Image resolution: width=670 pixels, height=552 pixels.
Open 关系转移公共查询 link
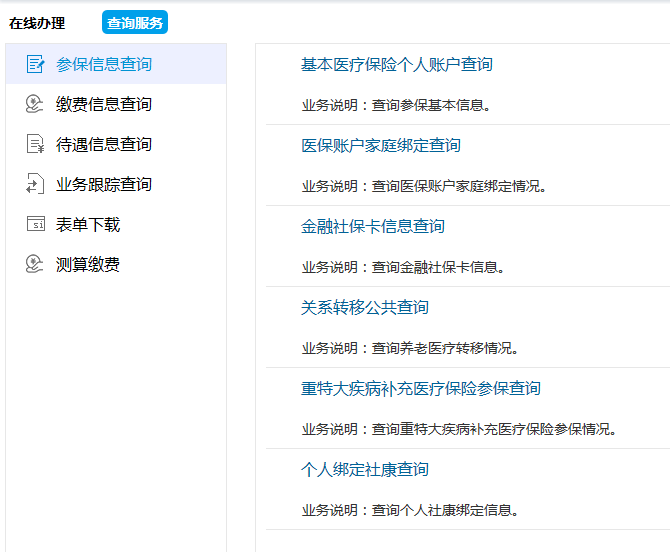pyautogui.click(x=365, y=307)
